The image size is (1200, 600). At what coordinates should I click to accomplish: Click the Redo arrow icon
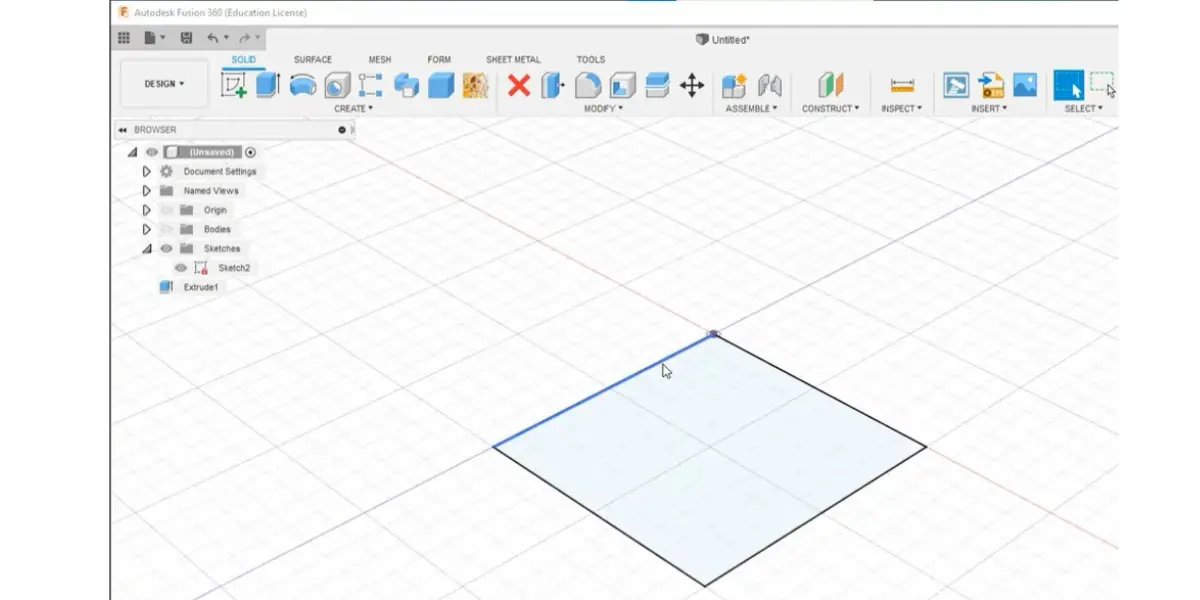tap(245, 38)
